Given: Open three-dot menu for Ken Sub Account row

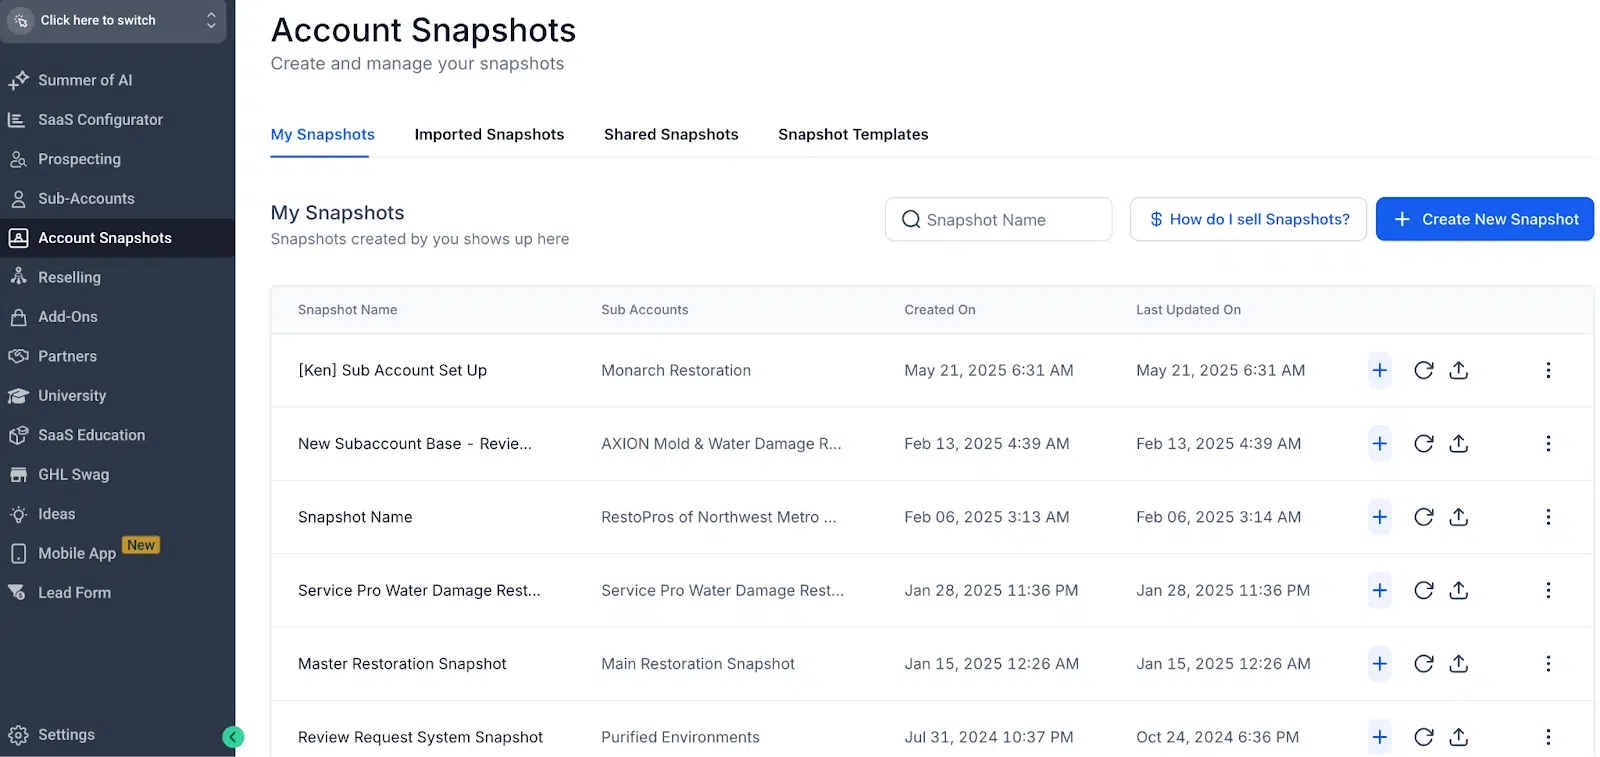Looking at the screenshot, I should [x=1547, y=370].
